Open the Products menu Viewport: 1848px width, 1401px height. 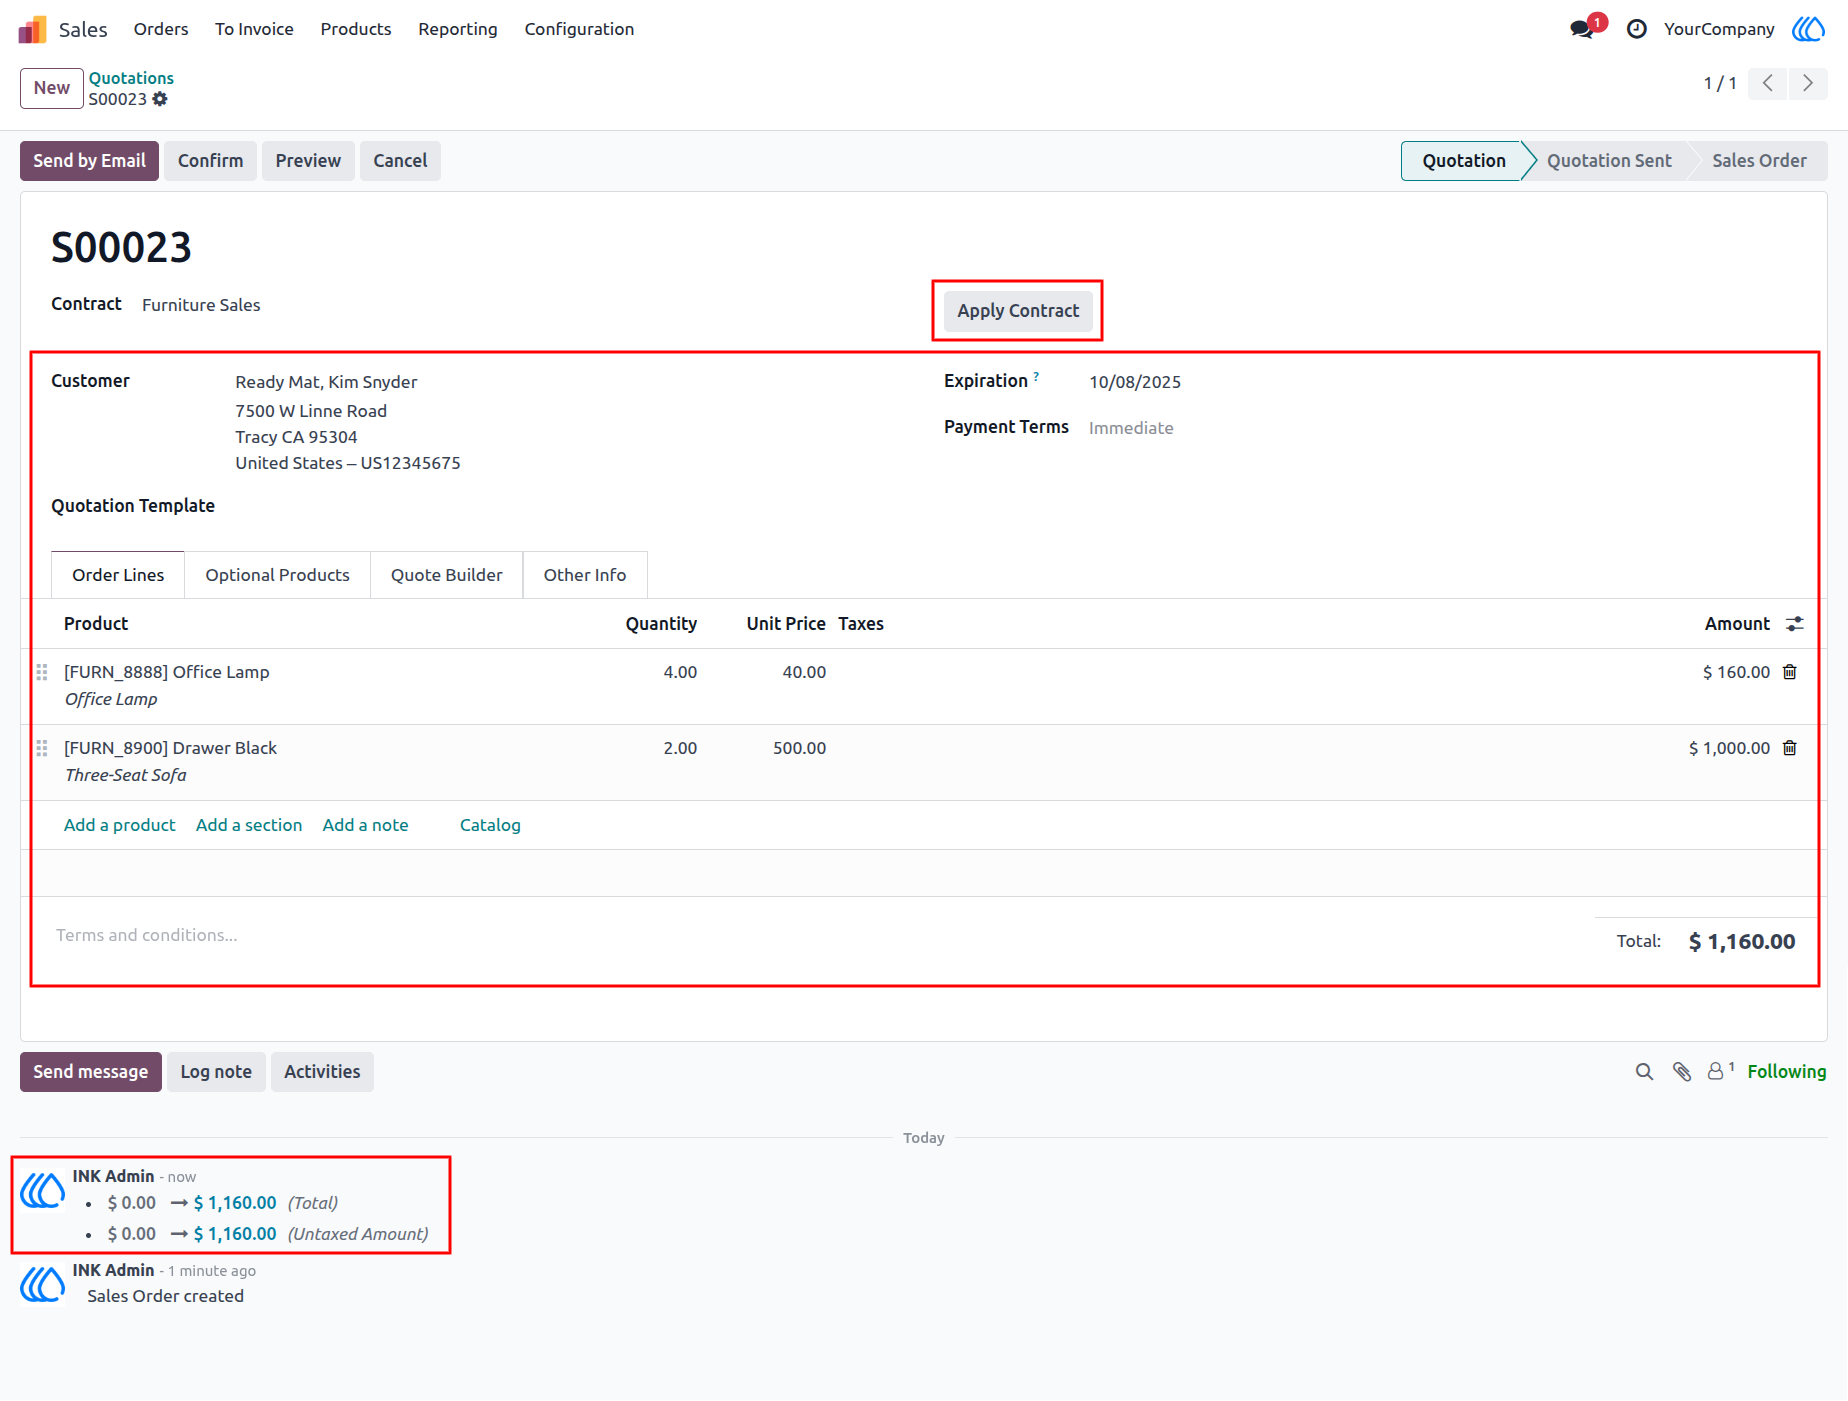click(x=356, y=29)
